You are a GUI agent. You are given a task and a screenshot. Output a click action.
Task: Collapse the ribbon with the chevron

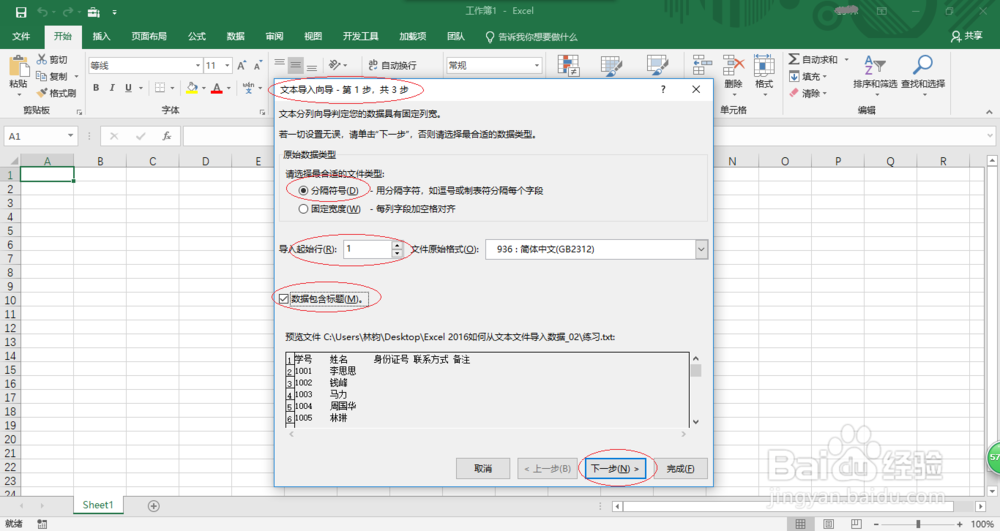tap(989, 112)
